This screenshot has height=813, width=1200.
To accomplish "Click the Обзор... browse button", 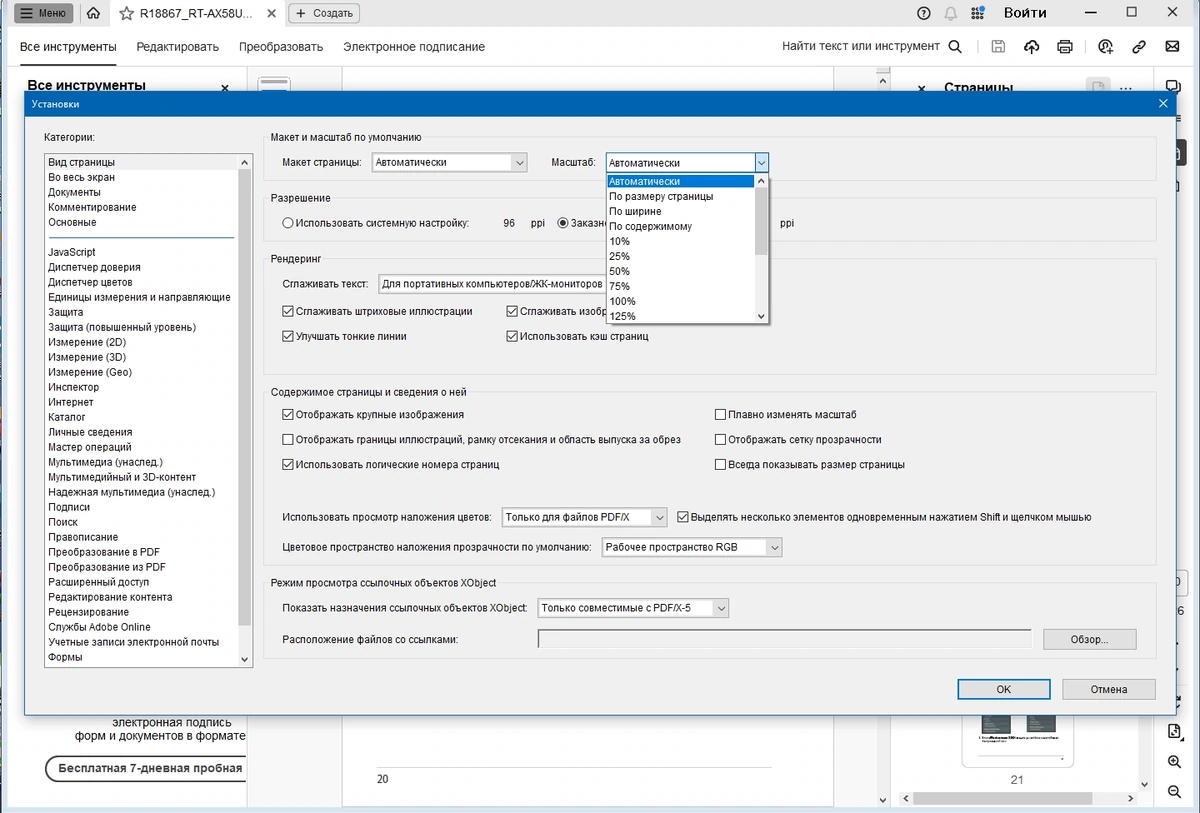I will pyautogui.click(x=1090, y=639).
